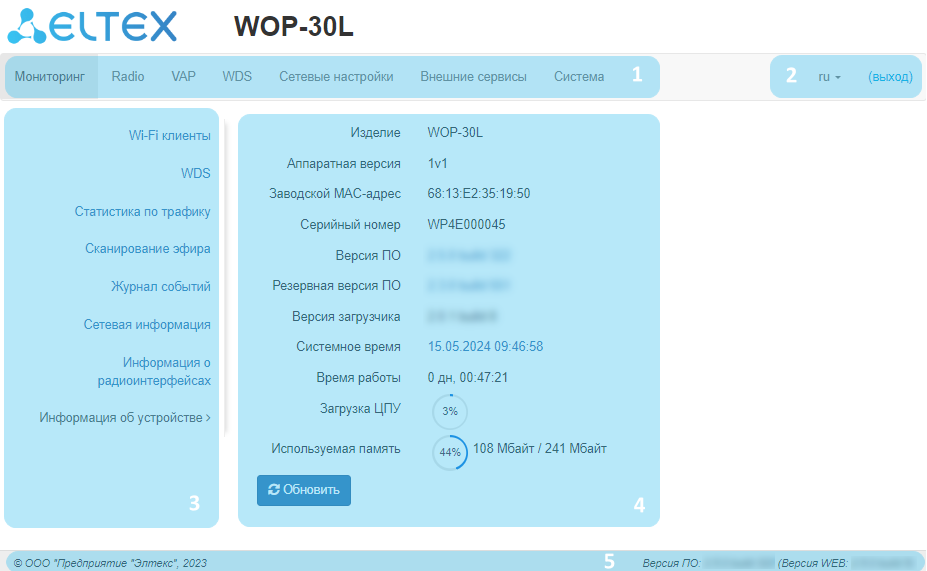Click the Изделие value WOP-30L
Image resolution: width=927 pixels, height=571 pixels.
pos(455,132)
